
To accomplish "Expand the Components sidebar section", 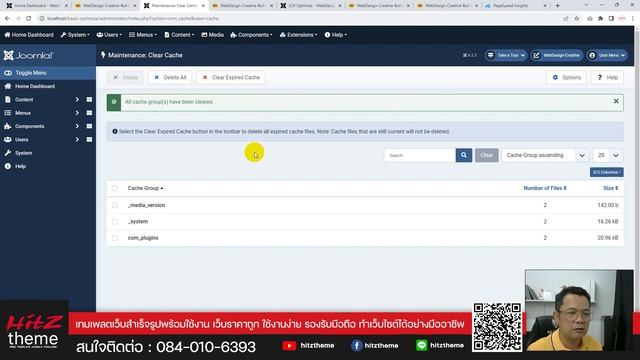I will [77, 126].
